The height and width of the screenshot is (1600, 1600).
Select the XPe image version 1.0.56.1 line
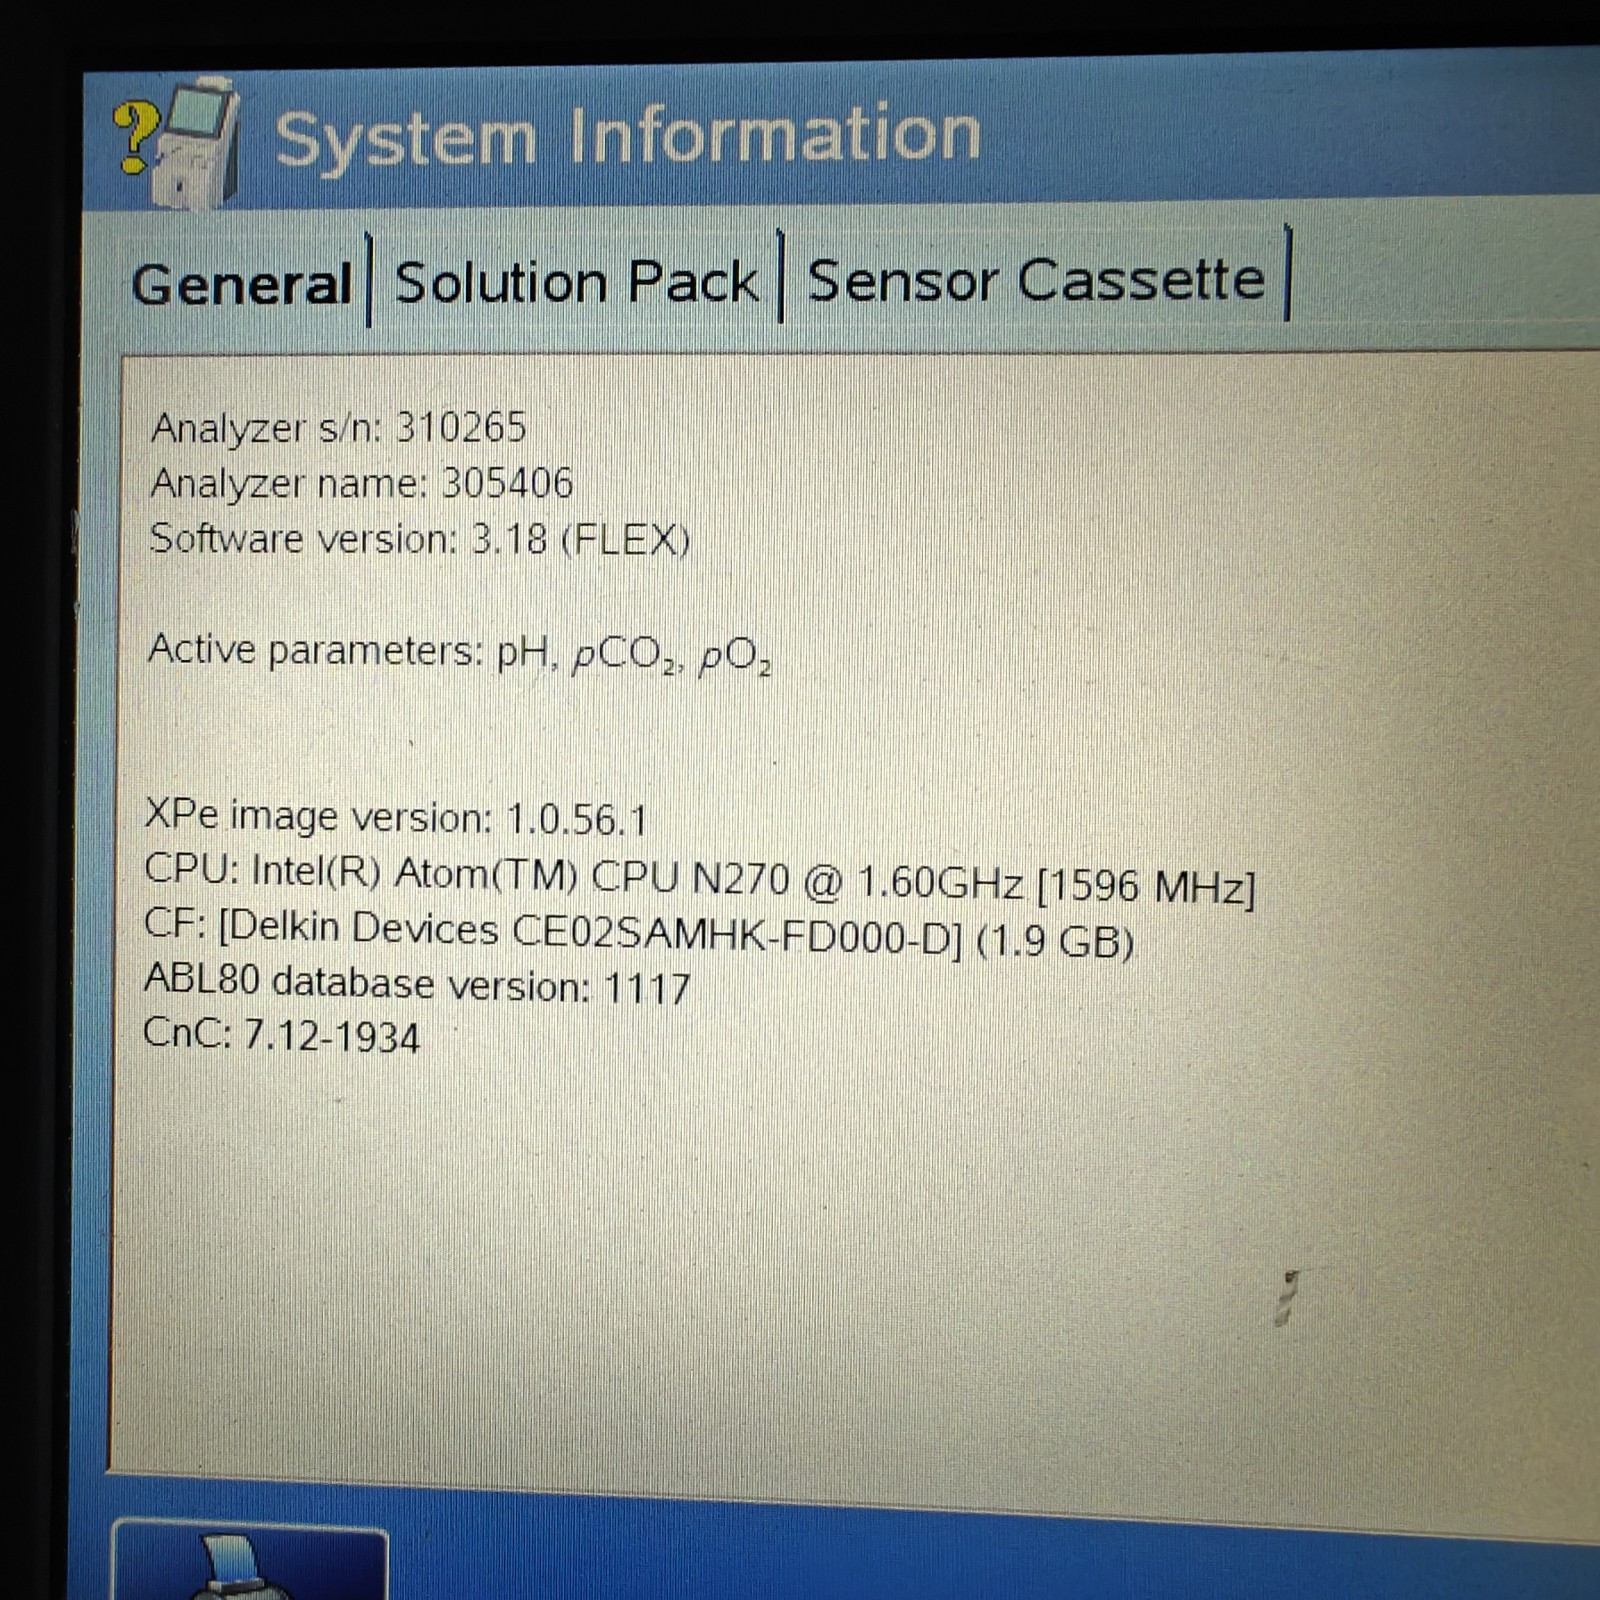click(396, 817)
